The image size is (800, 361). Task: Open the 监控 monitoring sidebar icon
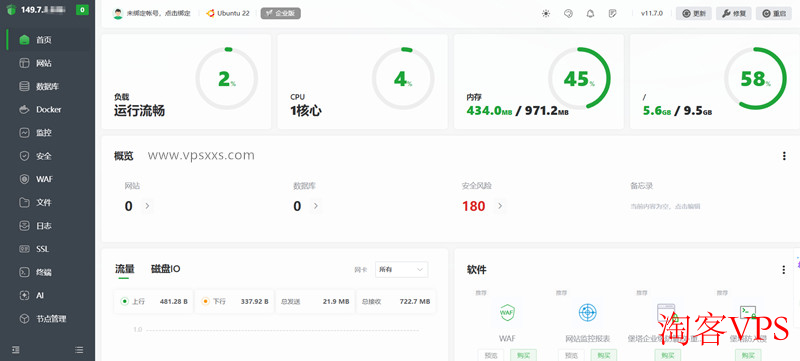(x=24, y=133)
